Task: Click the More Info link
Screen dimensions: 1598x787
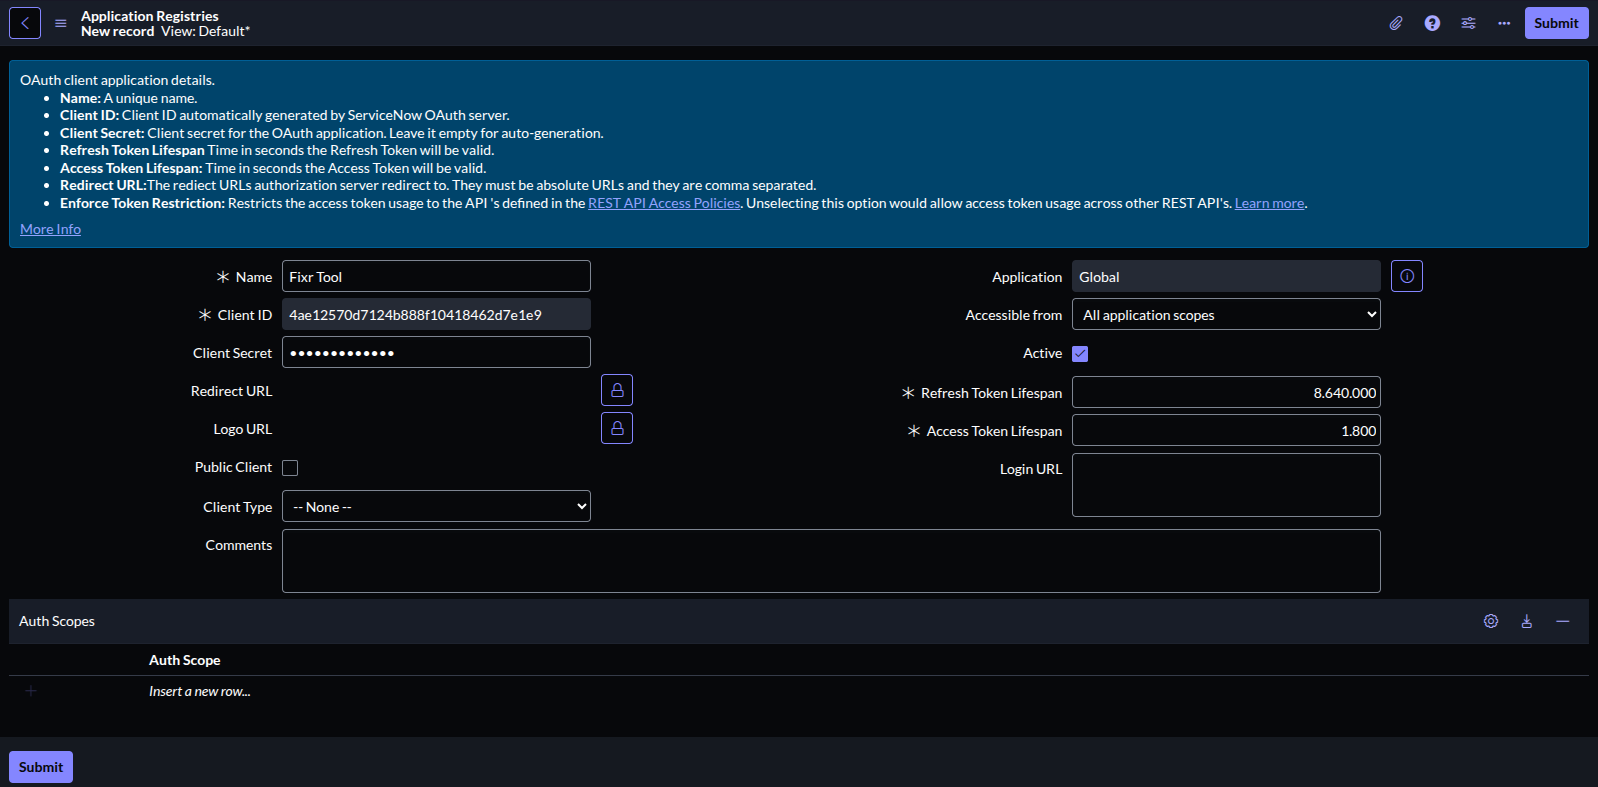Action: pyautogui.click(x=50, y=229)
